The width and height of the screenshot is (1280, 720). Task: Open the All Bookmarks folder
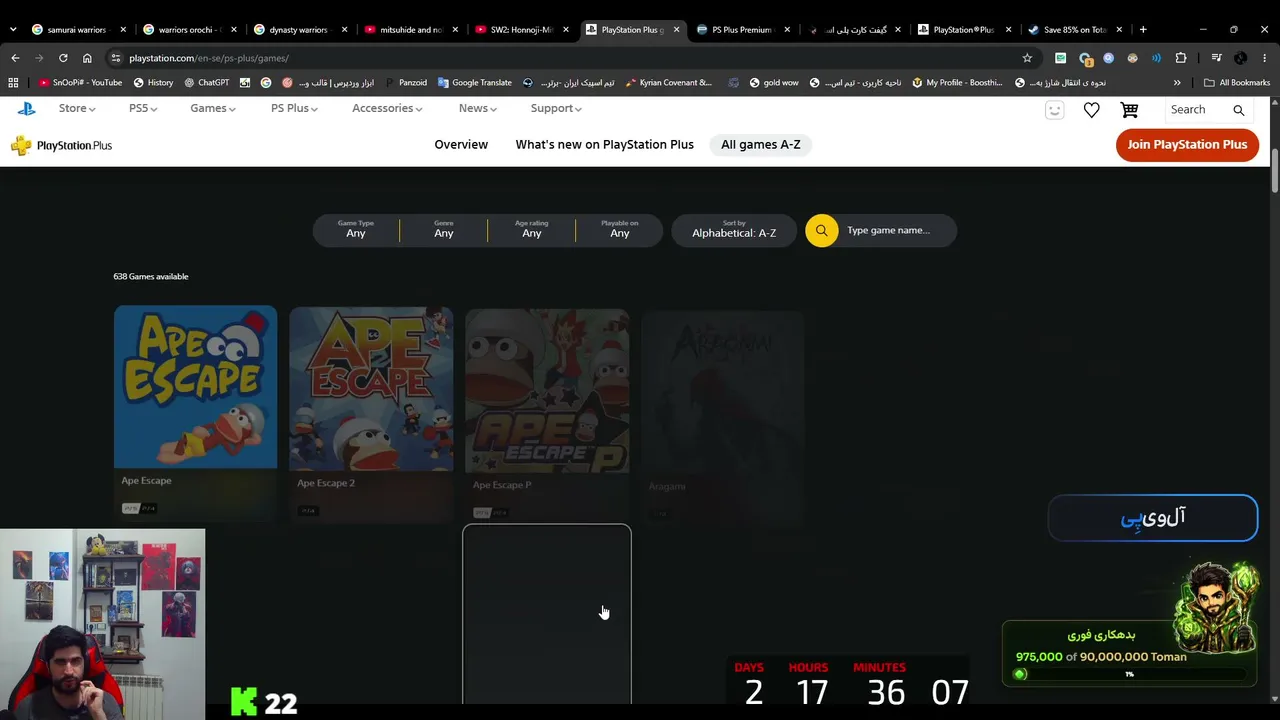coord(1237,83)
